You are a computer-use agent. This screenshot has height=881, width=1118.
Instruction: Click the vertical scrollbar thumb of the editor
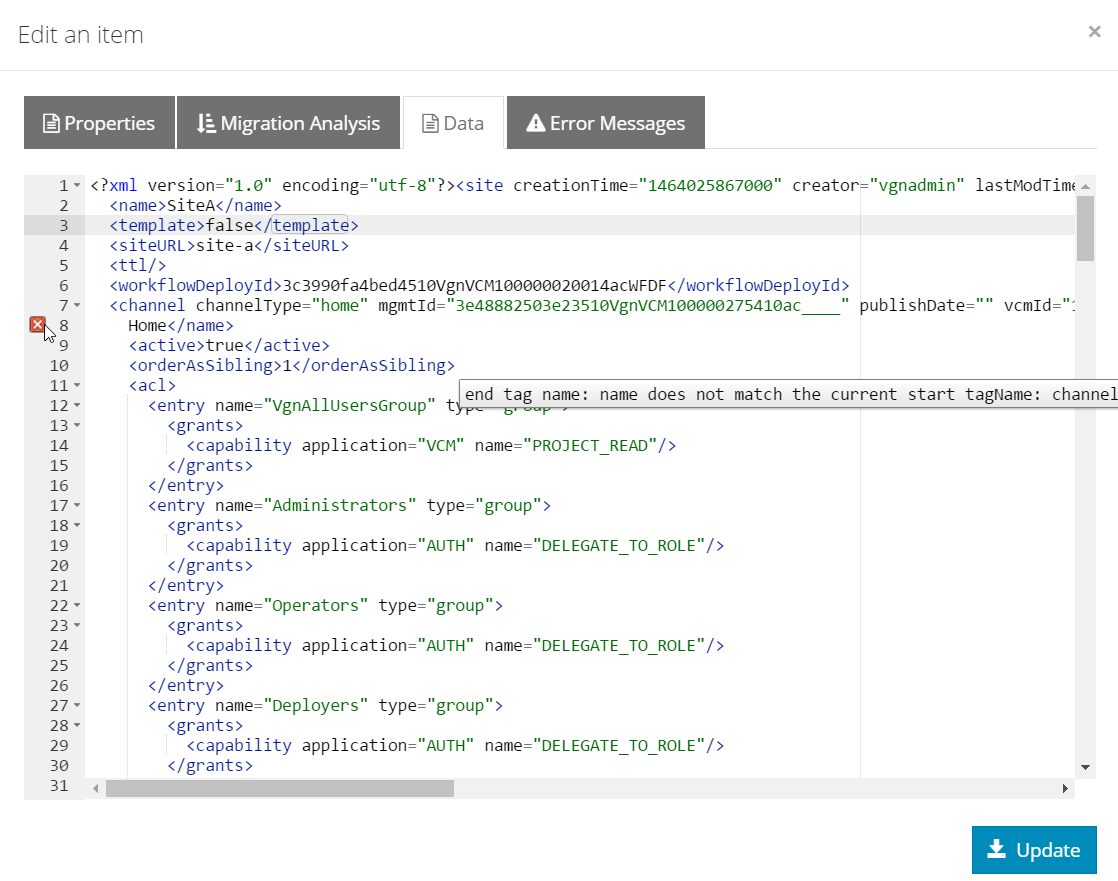(1085, 228)
